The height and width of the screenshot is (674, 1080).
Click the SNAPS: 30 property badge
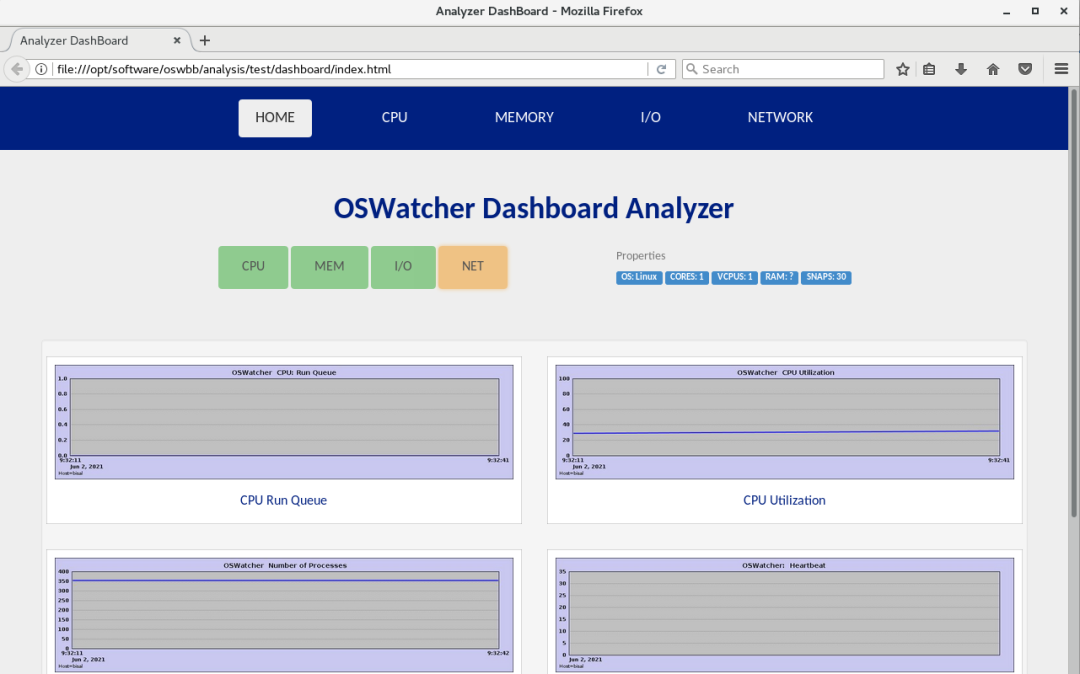click(826, 277)
